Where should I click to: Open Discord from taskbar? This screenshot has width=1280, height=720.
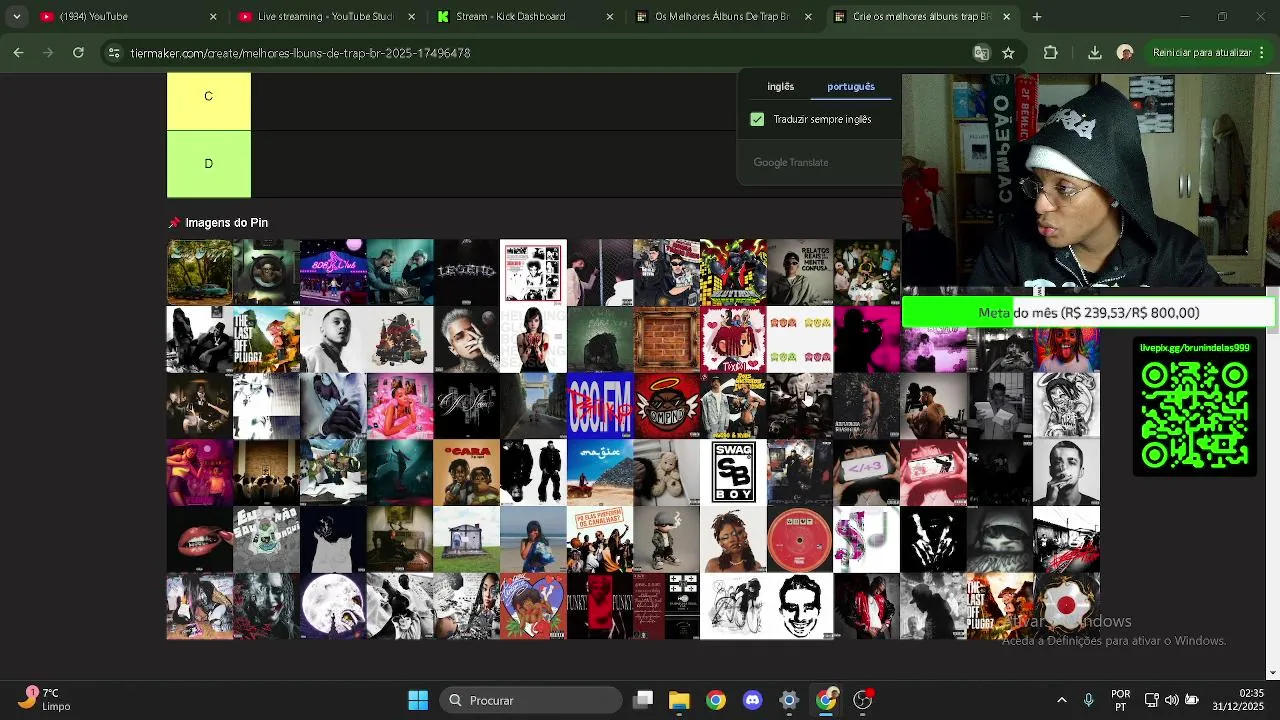[753, 700]
